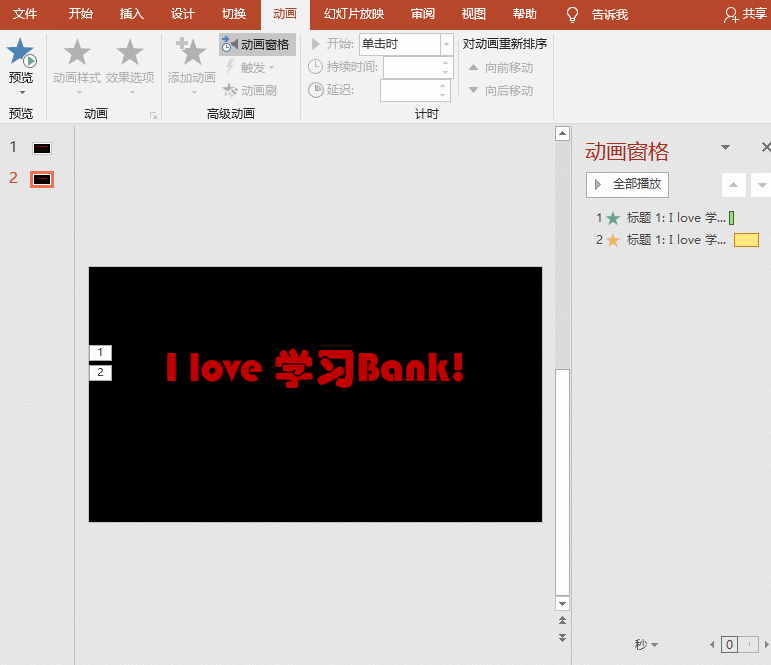Viewport: 771px width, 665px height.
Task: Click 向前移动 move earlier arrow
Action: 475,68
